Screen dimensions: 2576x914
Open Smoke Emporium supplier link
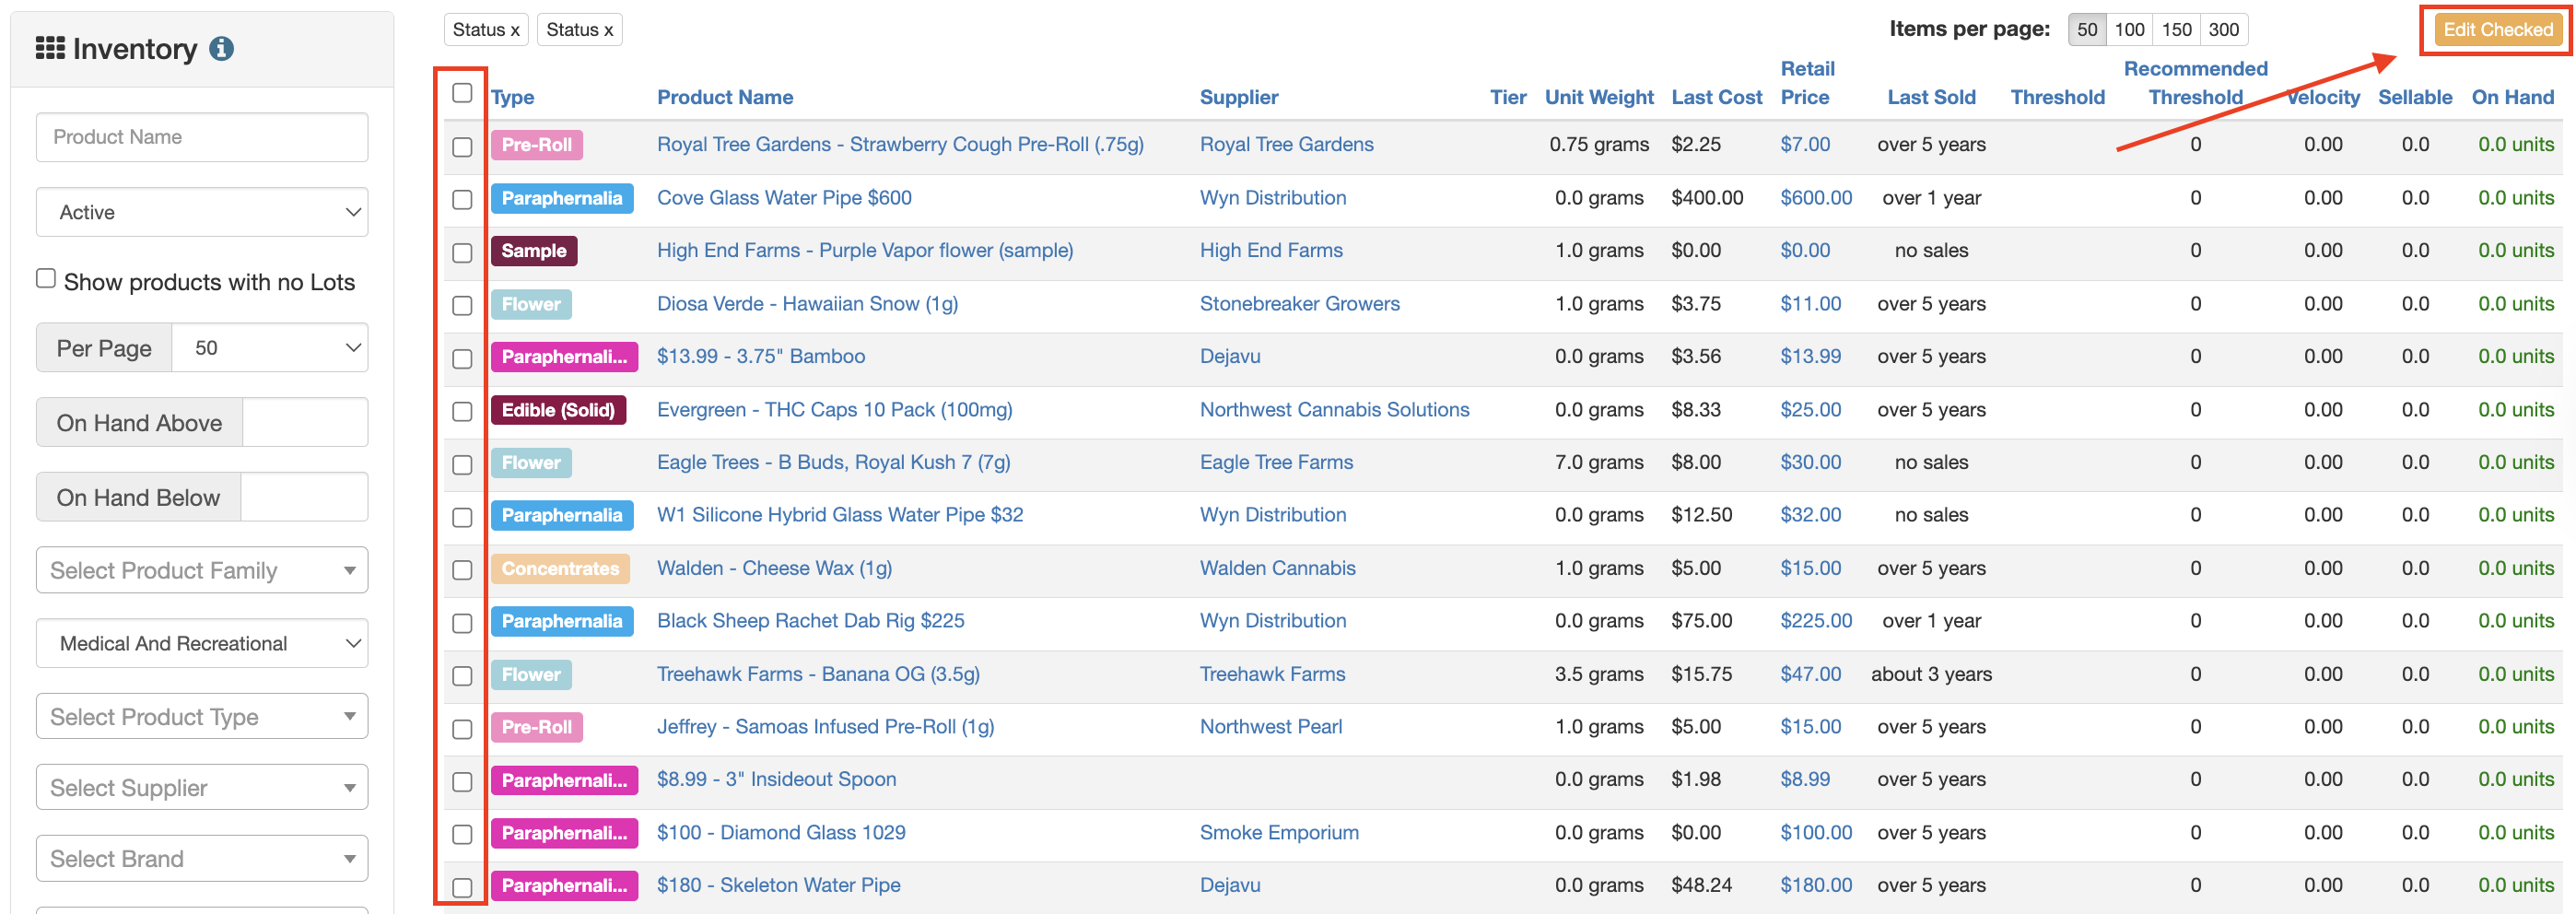[x=1279, y=832]
